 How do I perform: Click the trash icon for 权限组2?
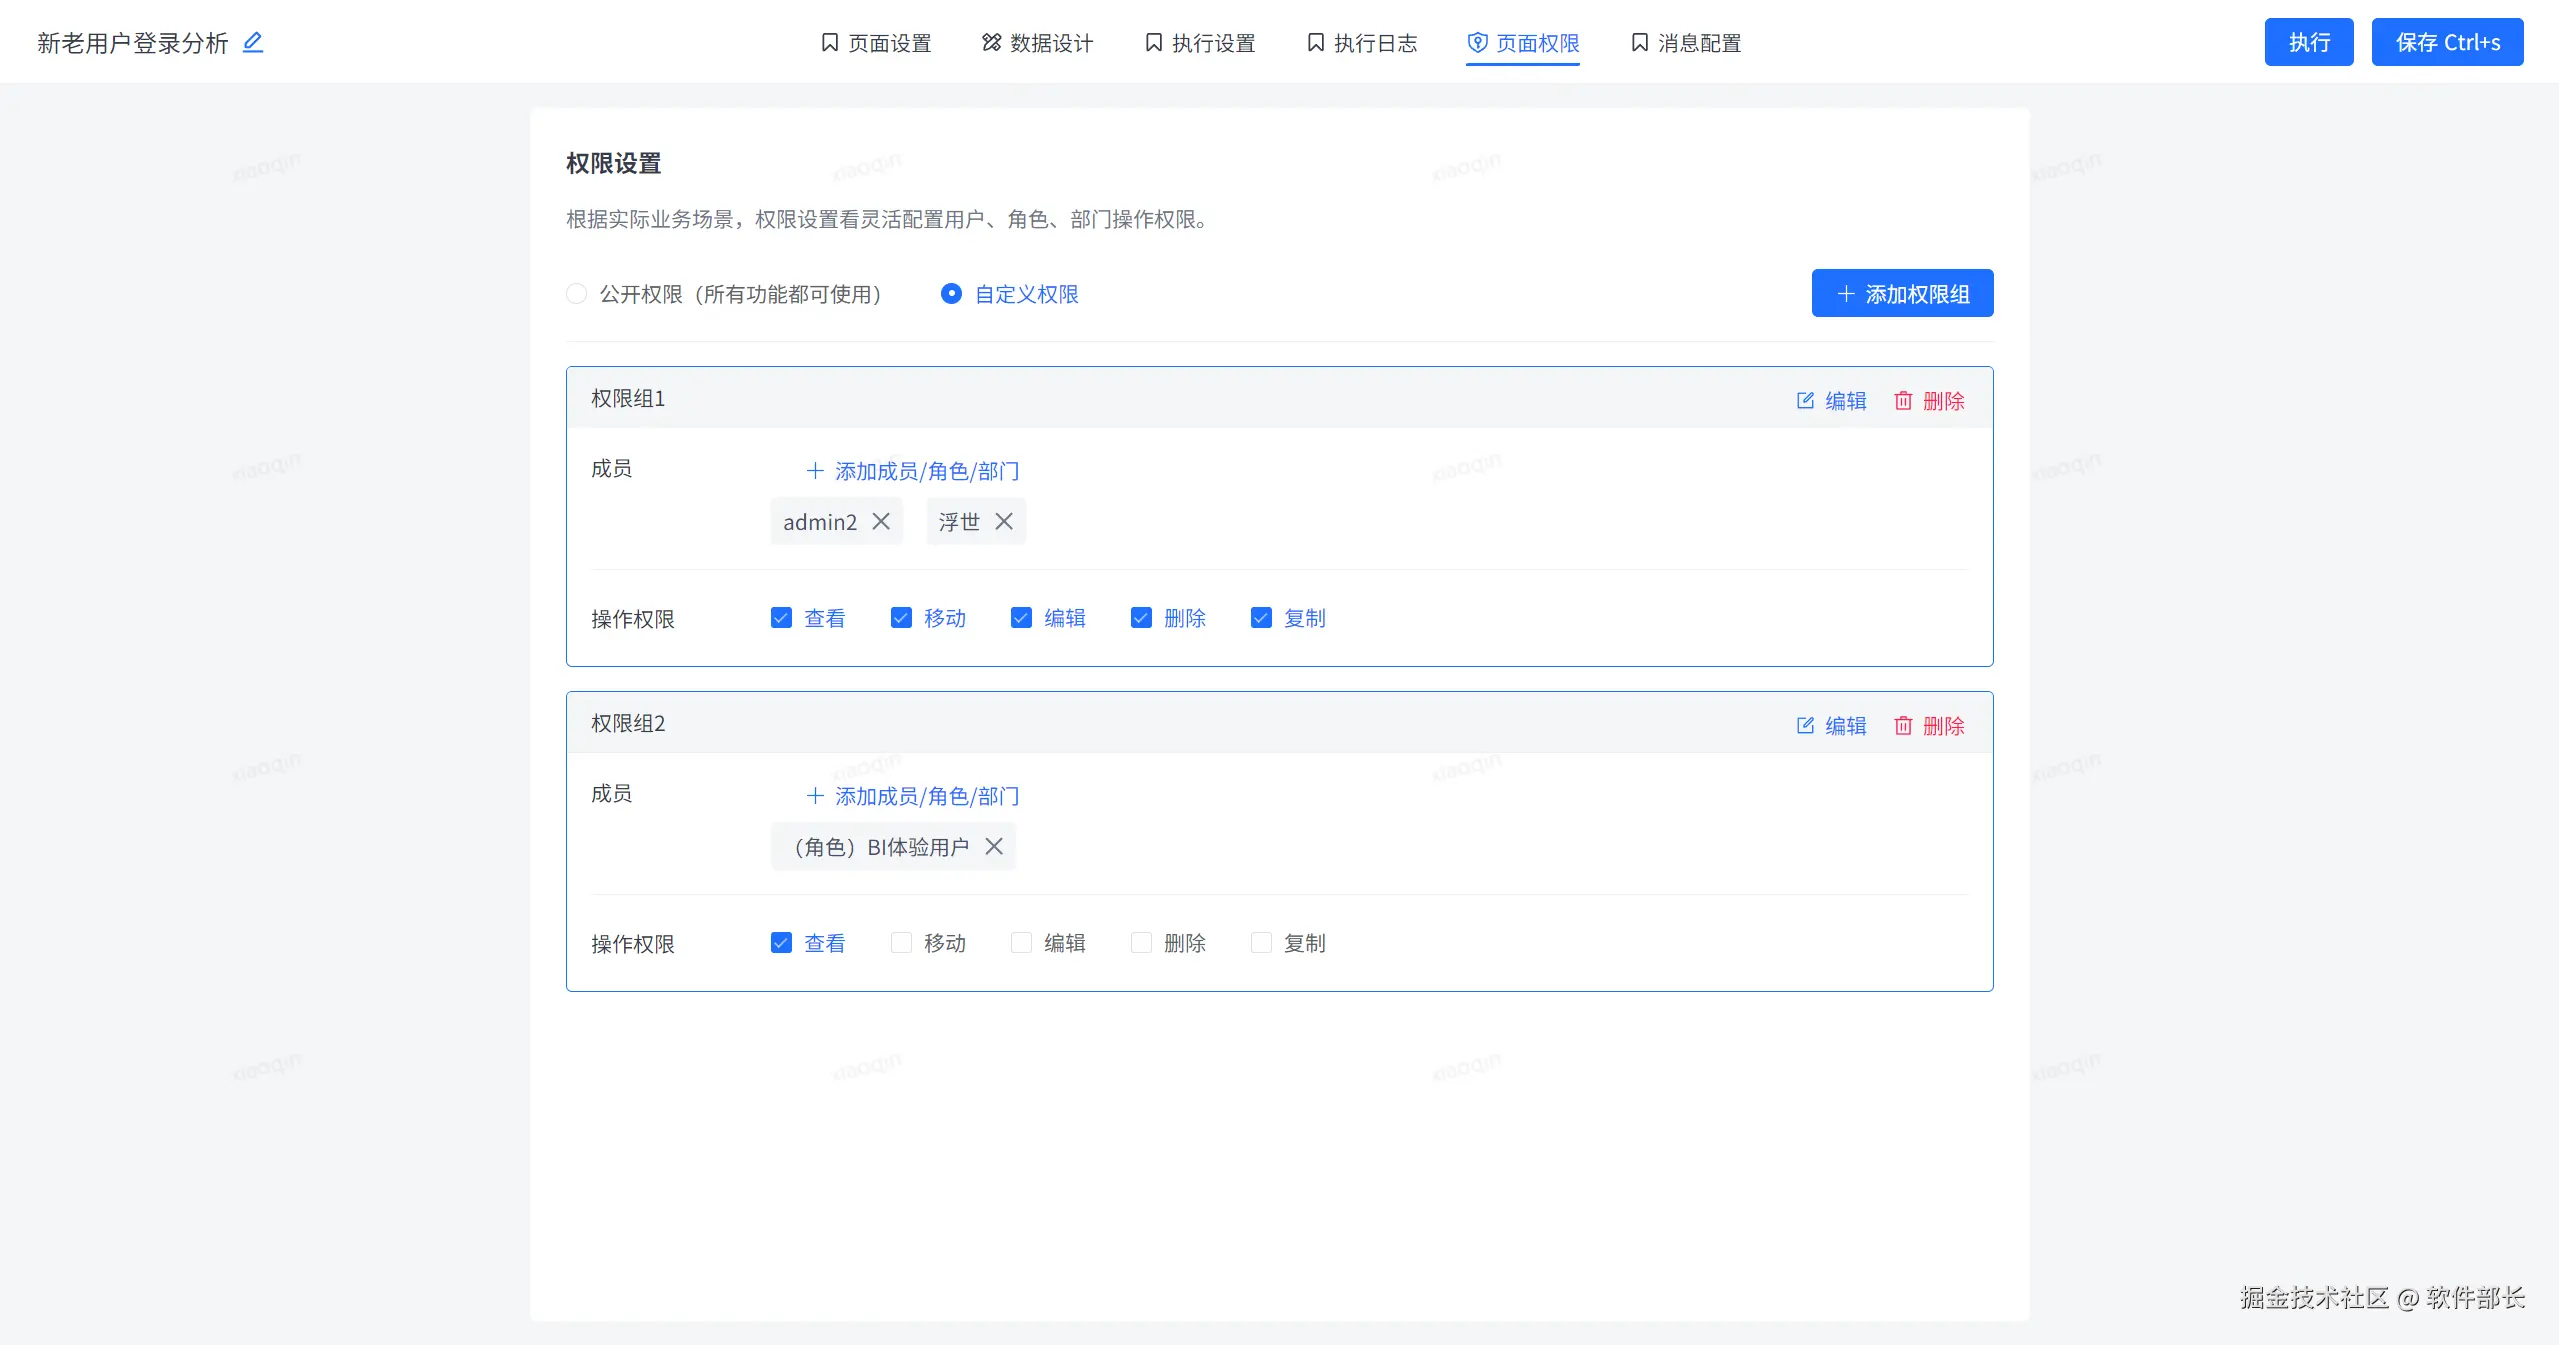1903,725
